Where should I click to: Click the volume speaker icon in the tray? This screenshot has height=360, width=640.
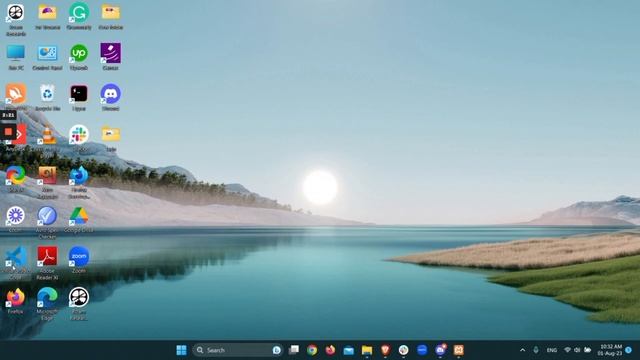pos(577,350)
